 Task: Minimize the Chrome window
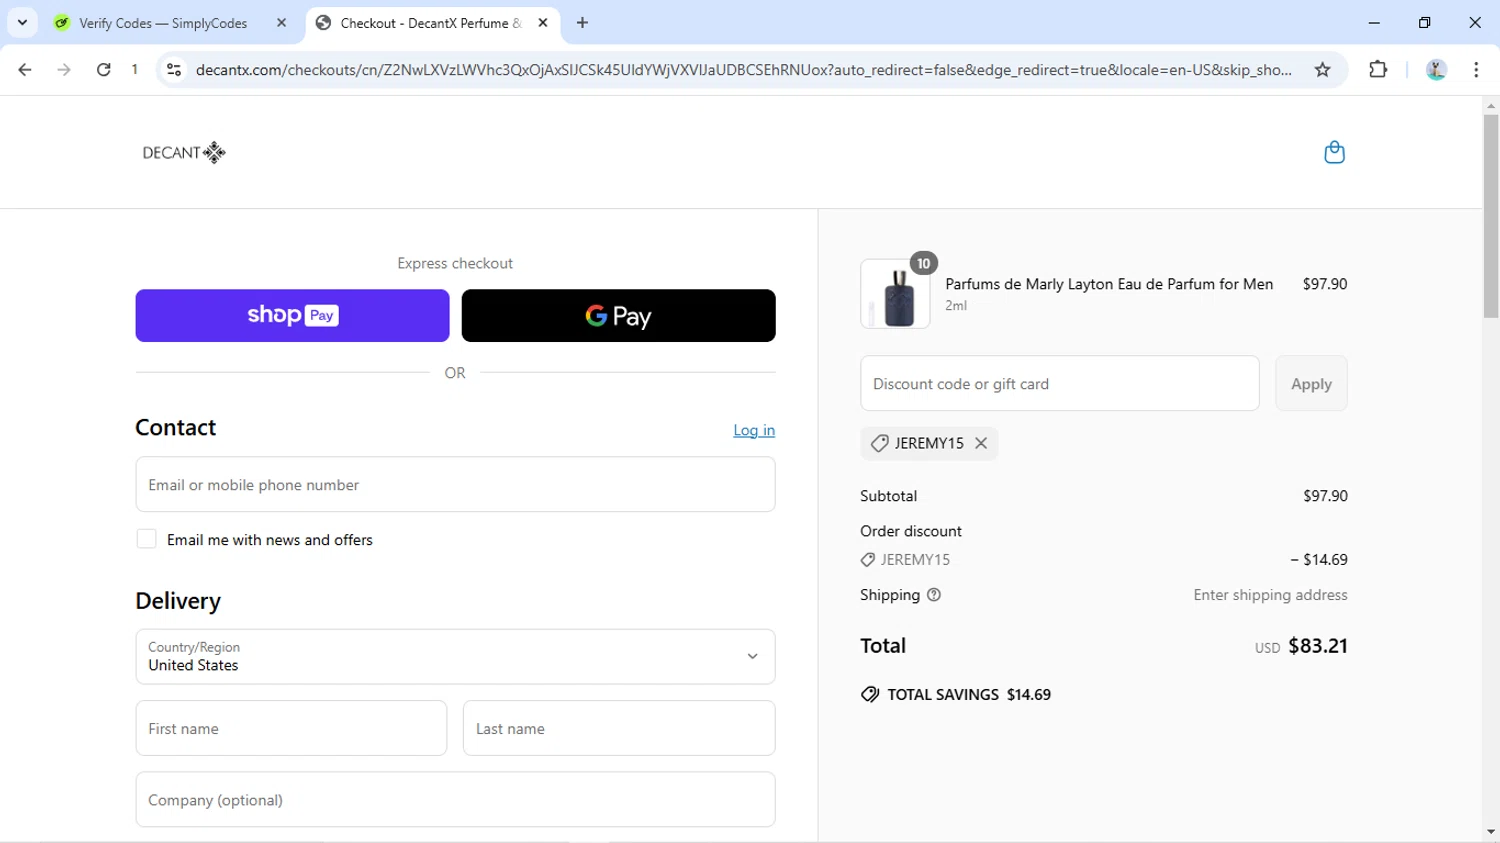click(1374, 23)
